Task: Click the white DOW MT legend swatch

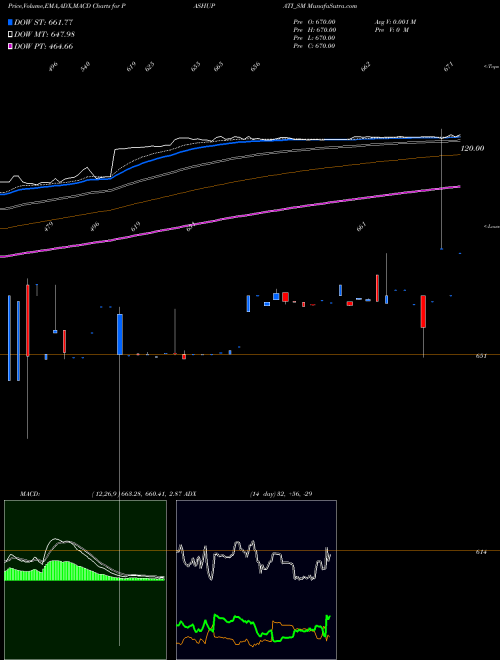Action: point(10,35)
